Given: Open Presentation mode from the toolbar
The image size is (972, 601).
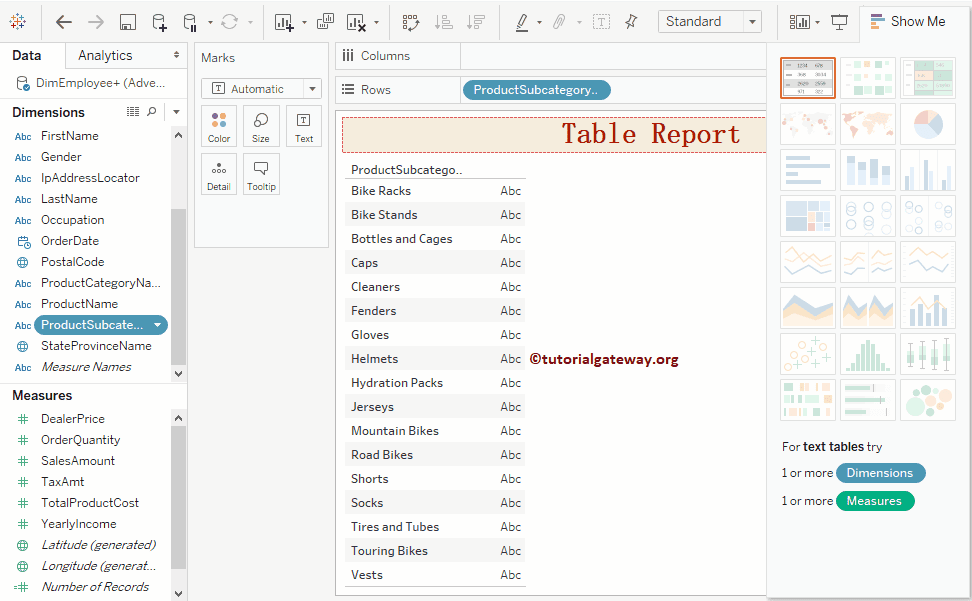Looking at the screenshot, I should (839, 22).
